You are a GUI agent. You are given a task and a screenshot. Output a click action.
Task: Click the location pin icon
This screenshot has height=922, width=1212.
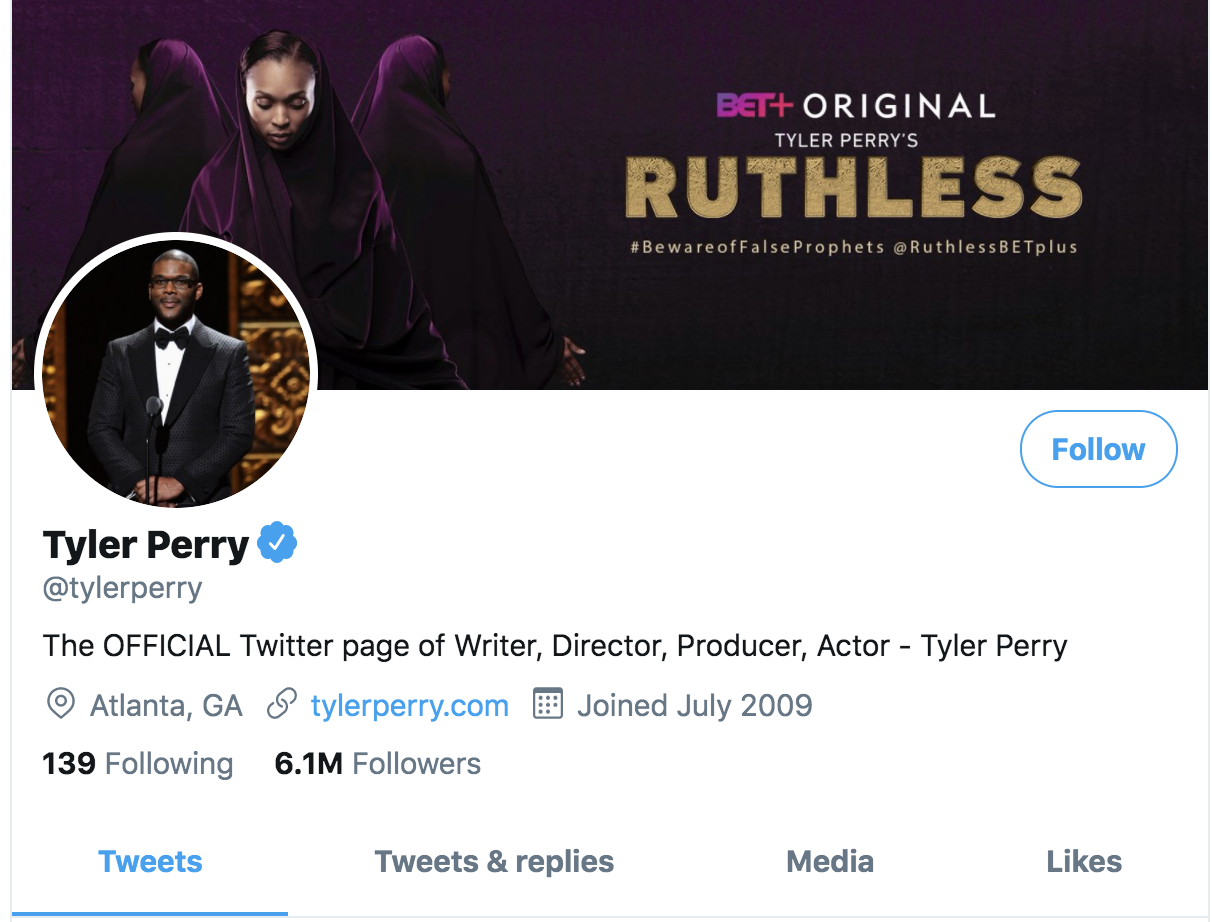point(61,705)
